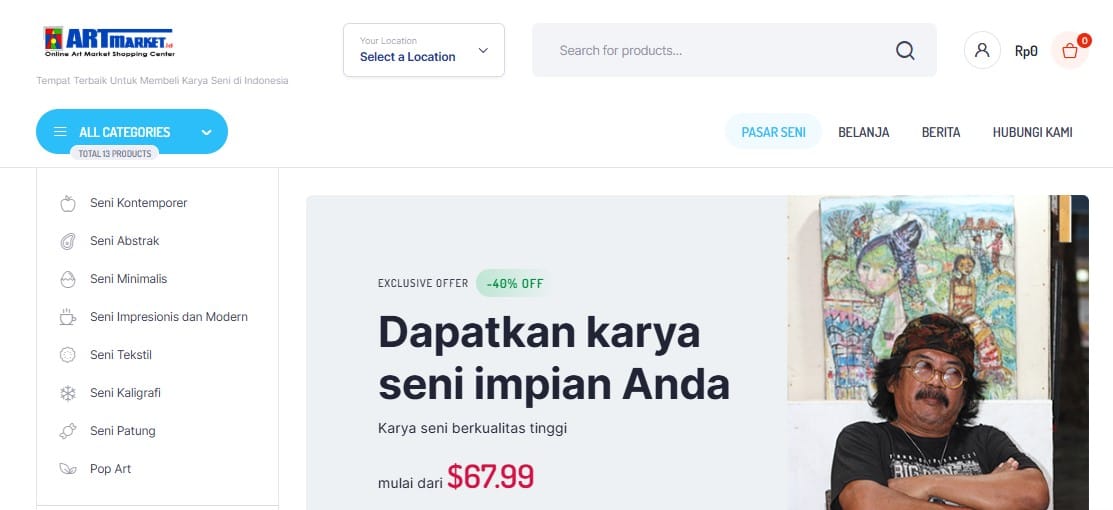The image size is (1113, 510).
Task: Open the user account icon
Action: click(982, 50)
